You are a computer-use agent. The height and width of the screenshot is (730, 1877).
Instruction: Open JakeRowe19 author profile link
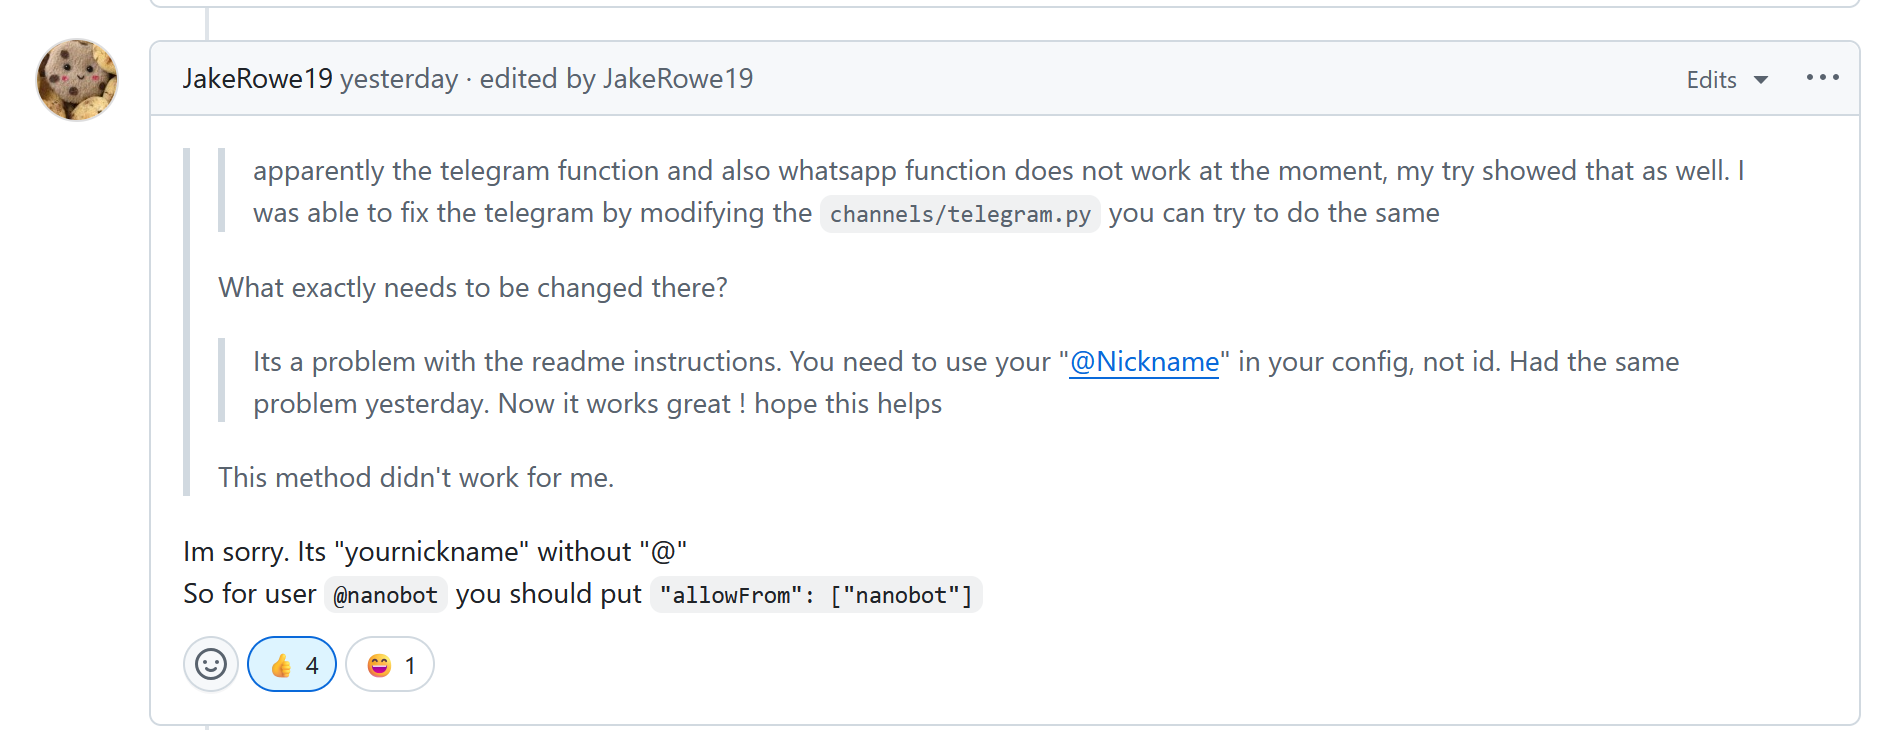click(257, 79)
